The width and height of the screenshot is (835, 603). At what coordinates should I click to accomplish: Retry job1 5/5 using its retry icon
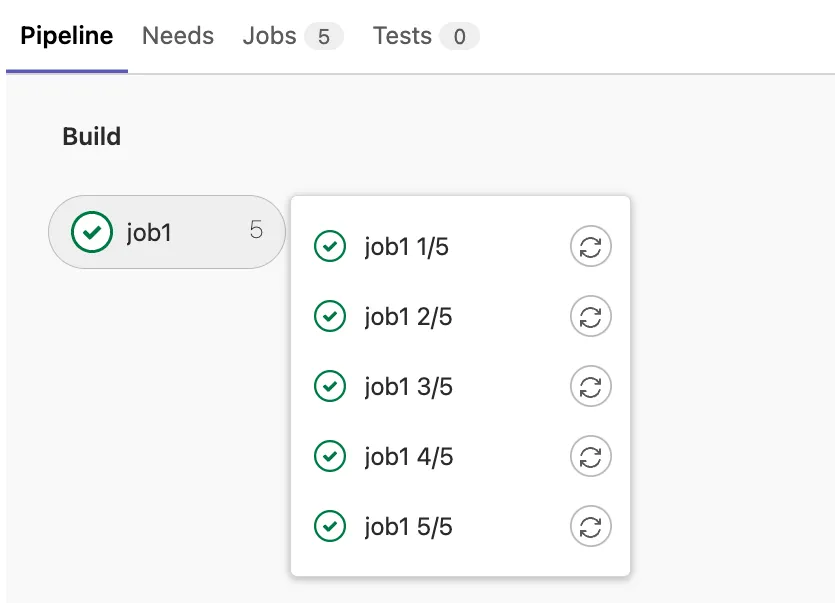590,526
